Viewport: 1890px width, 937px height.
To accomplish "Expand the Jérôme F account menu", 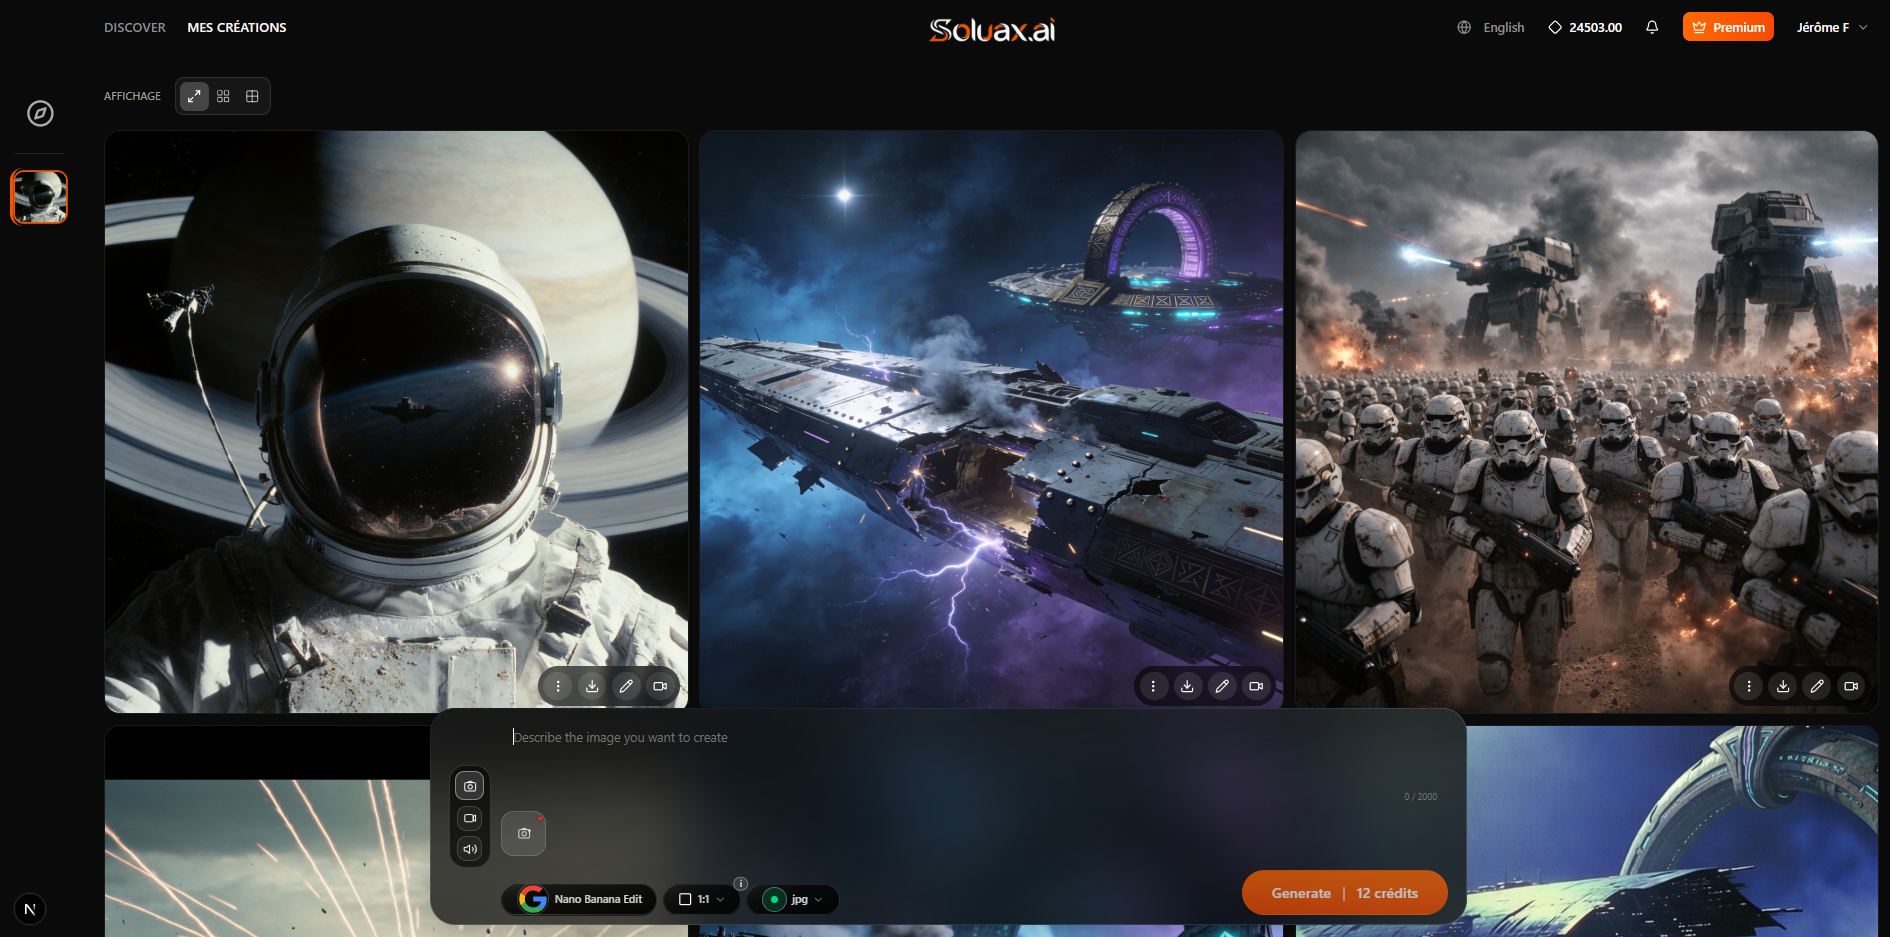I will [1831, 27].
